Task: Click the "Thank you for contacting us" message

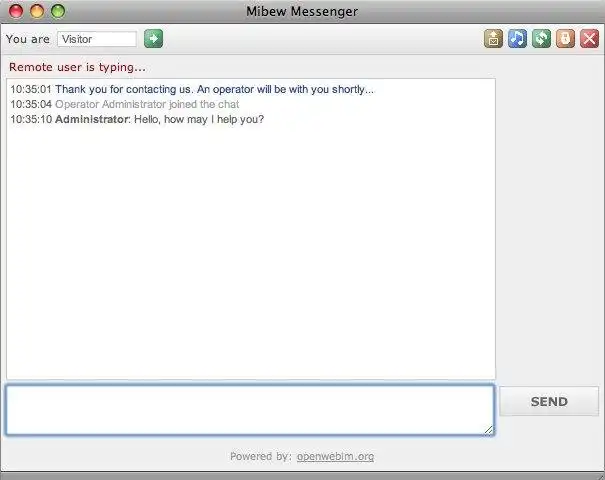Action: pos(214,89)
